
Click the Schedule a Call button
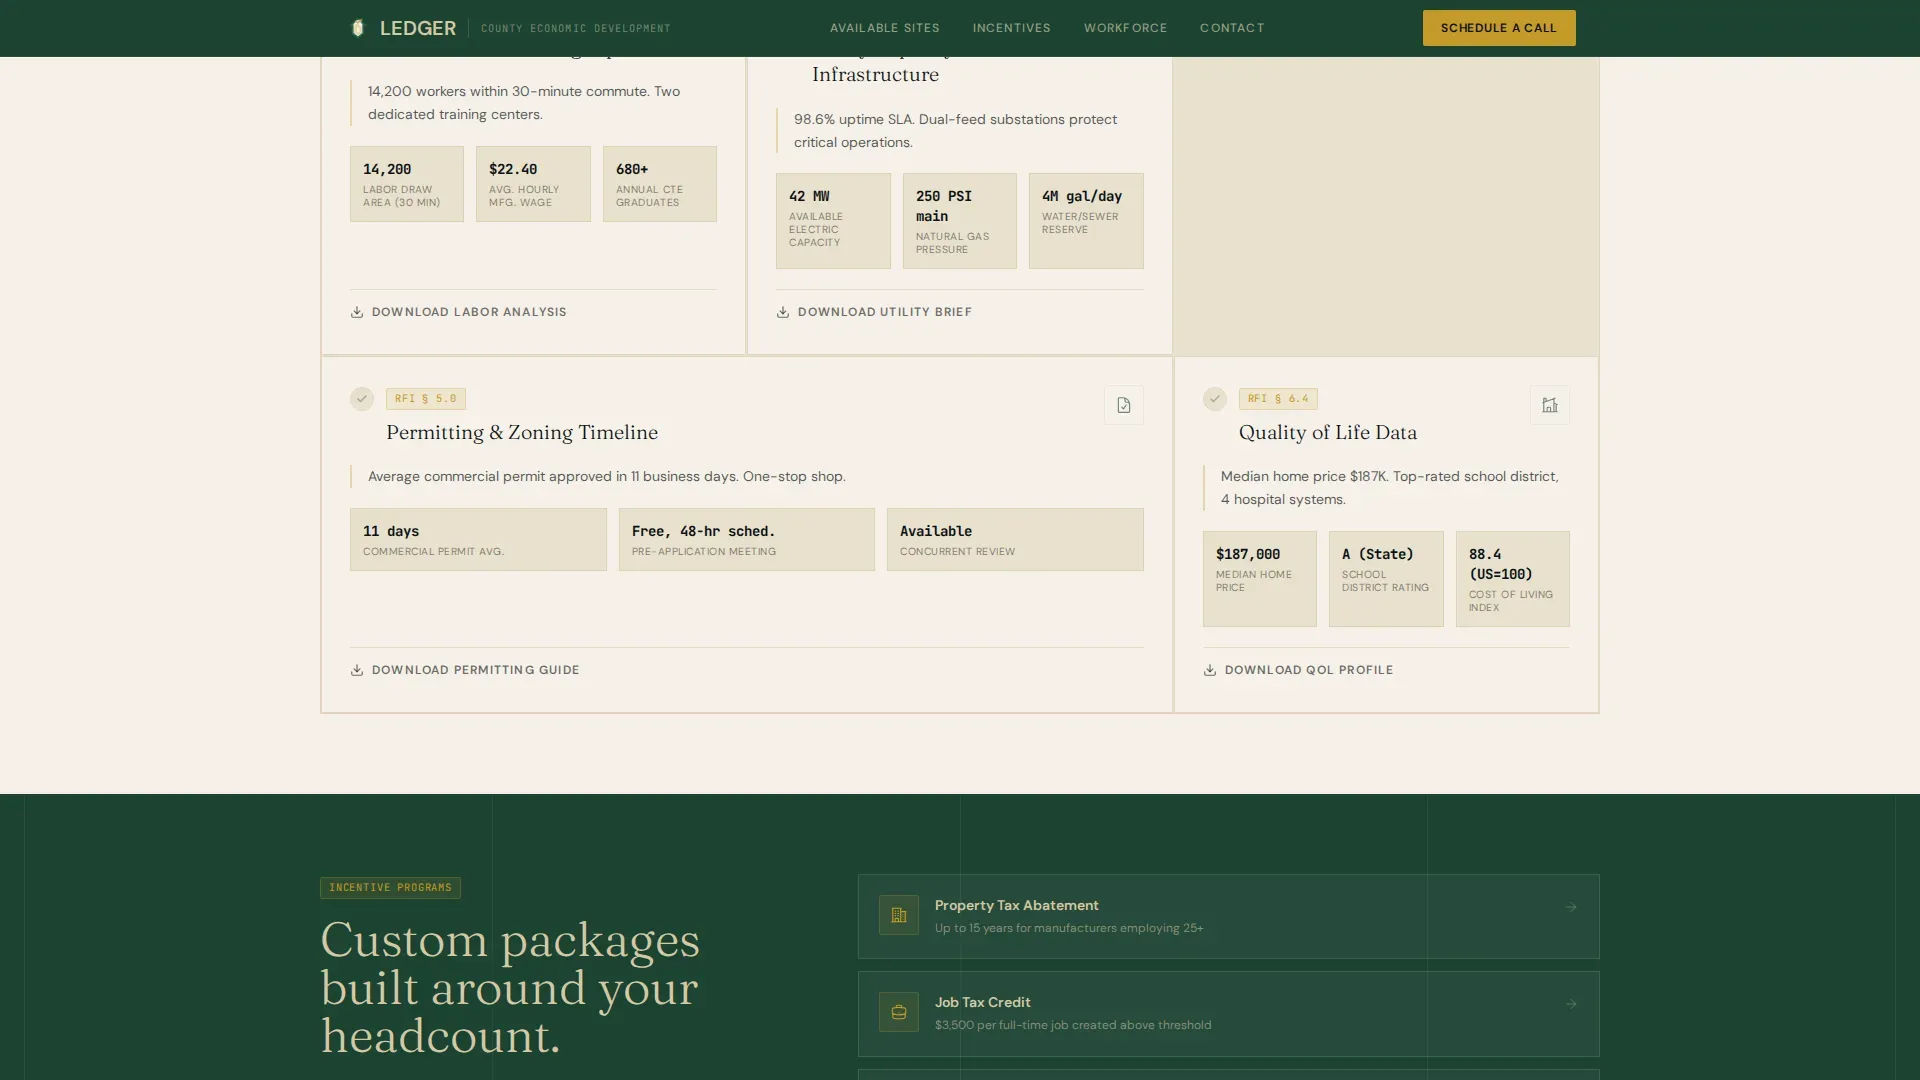[x=1498, y=28]
